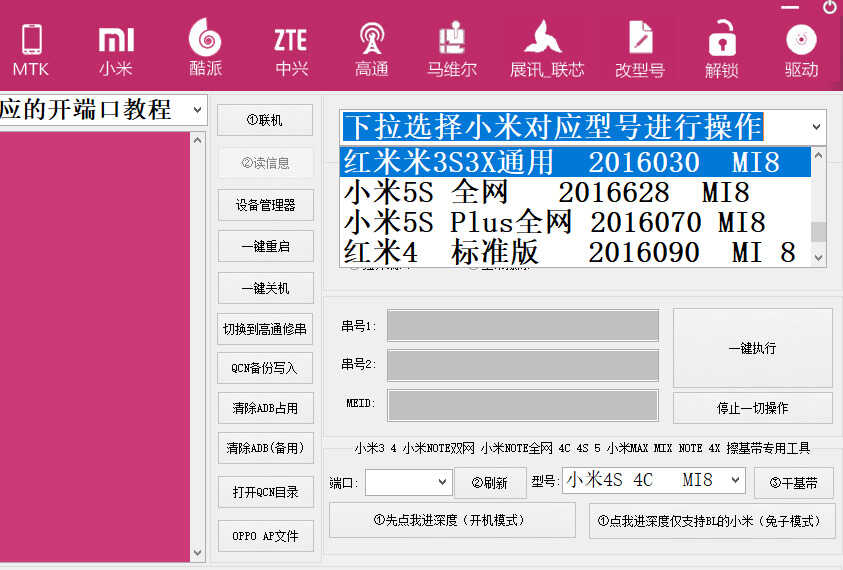Screen dimensions: 843x570
Task: Switch to the ZTE 中兴 section
Action: (291, 51)
